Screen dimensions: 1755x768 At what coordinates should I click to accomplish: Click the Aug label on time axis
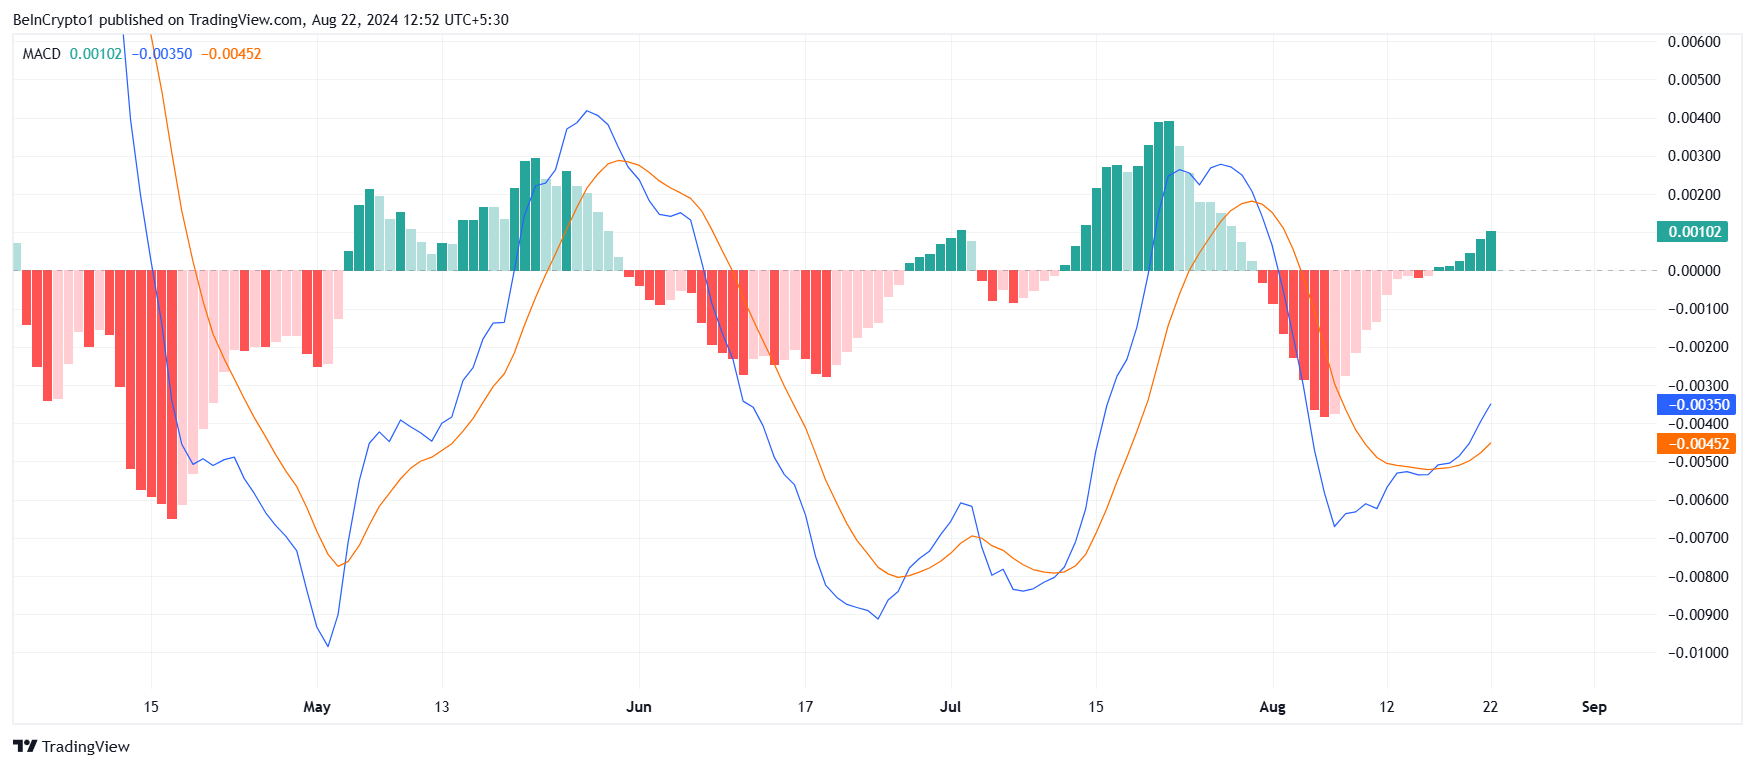pos(1272,707)
